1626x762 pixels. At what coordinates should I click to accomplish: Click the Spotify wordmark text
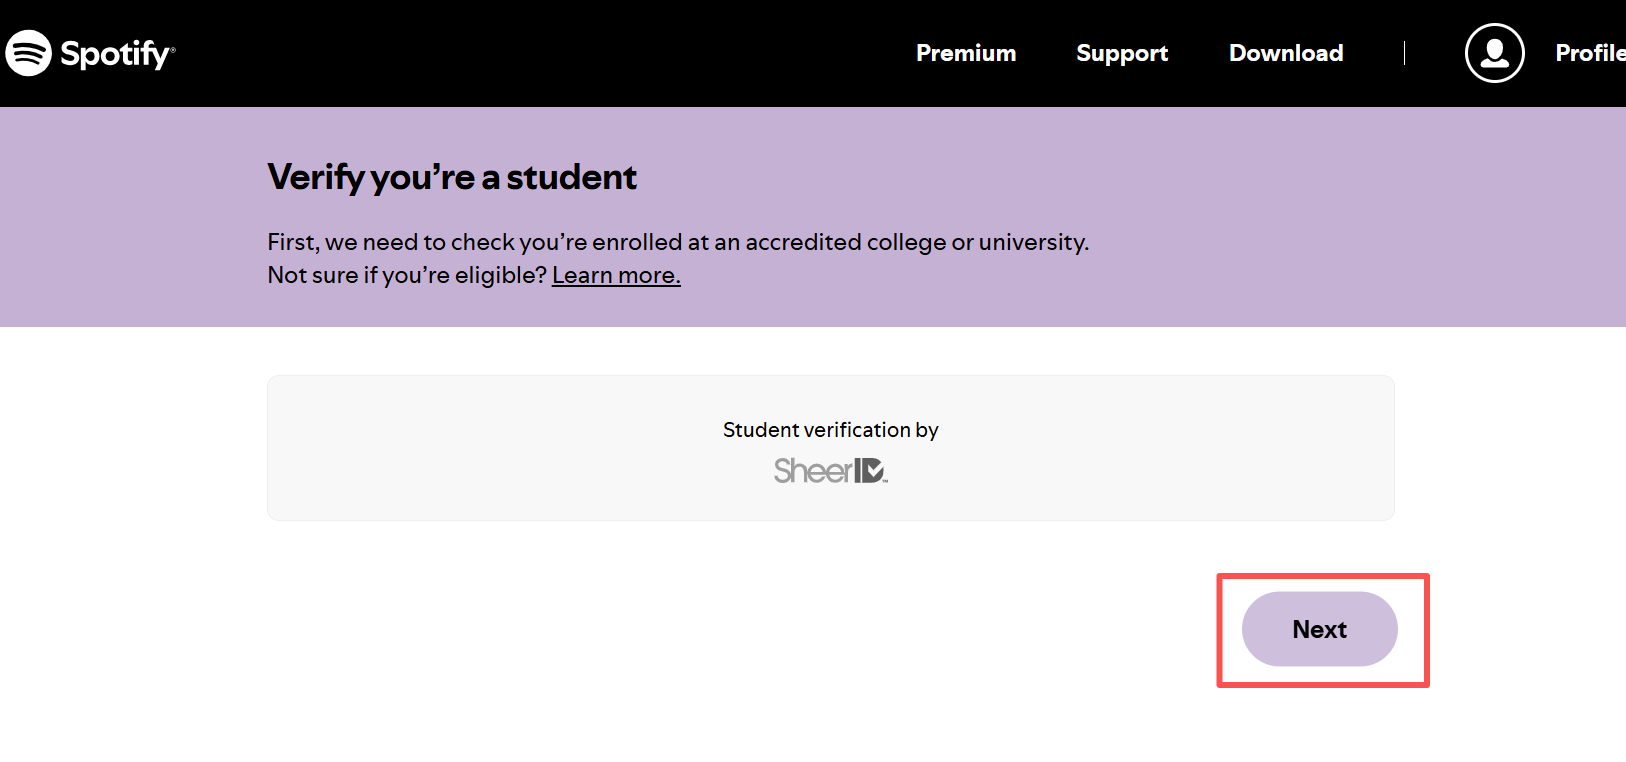tap(116, 53)
